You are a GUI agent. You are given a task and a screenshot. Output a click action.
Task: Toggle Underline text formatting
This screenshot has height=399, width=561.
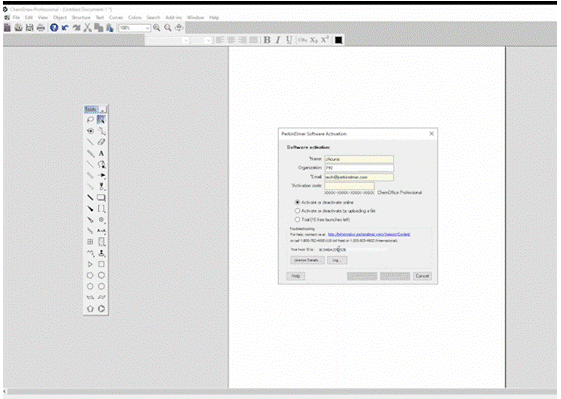[x=289, y=40]
